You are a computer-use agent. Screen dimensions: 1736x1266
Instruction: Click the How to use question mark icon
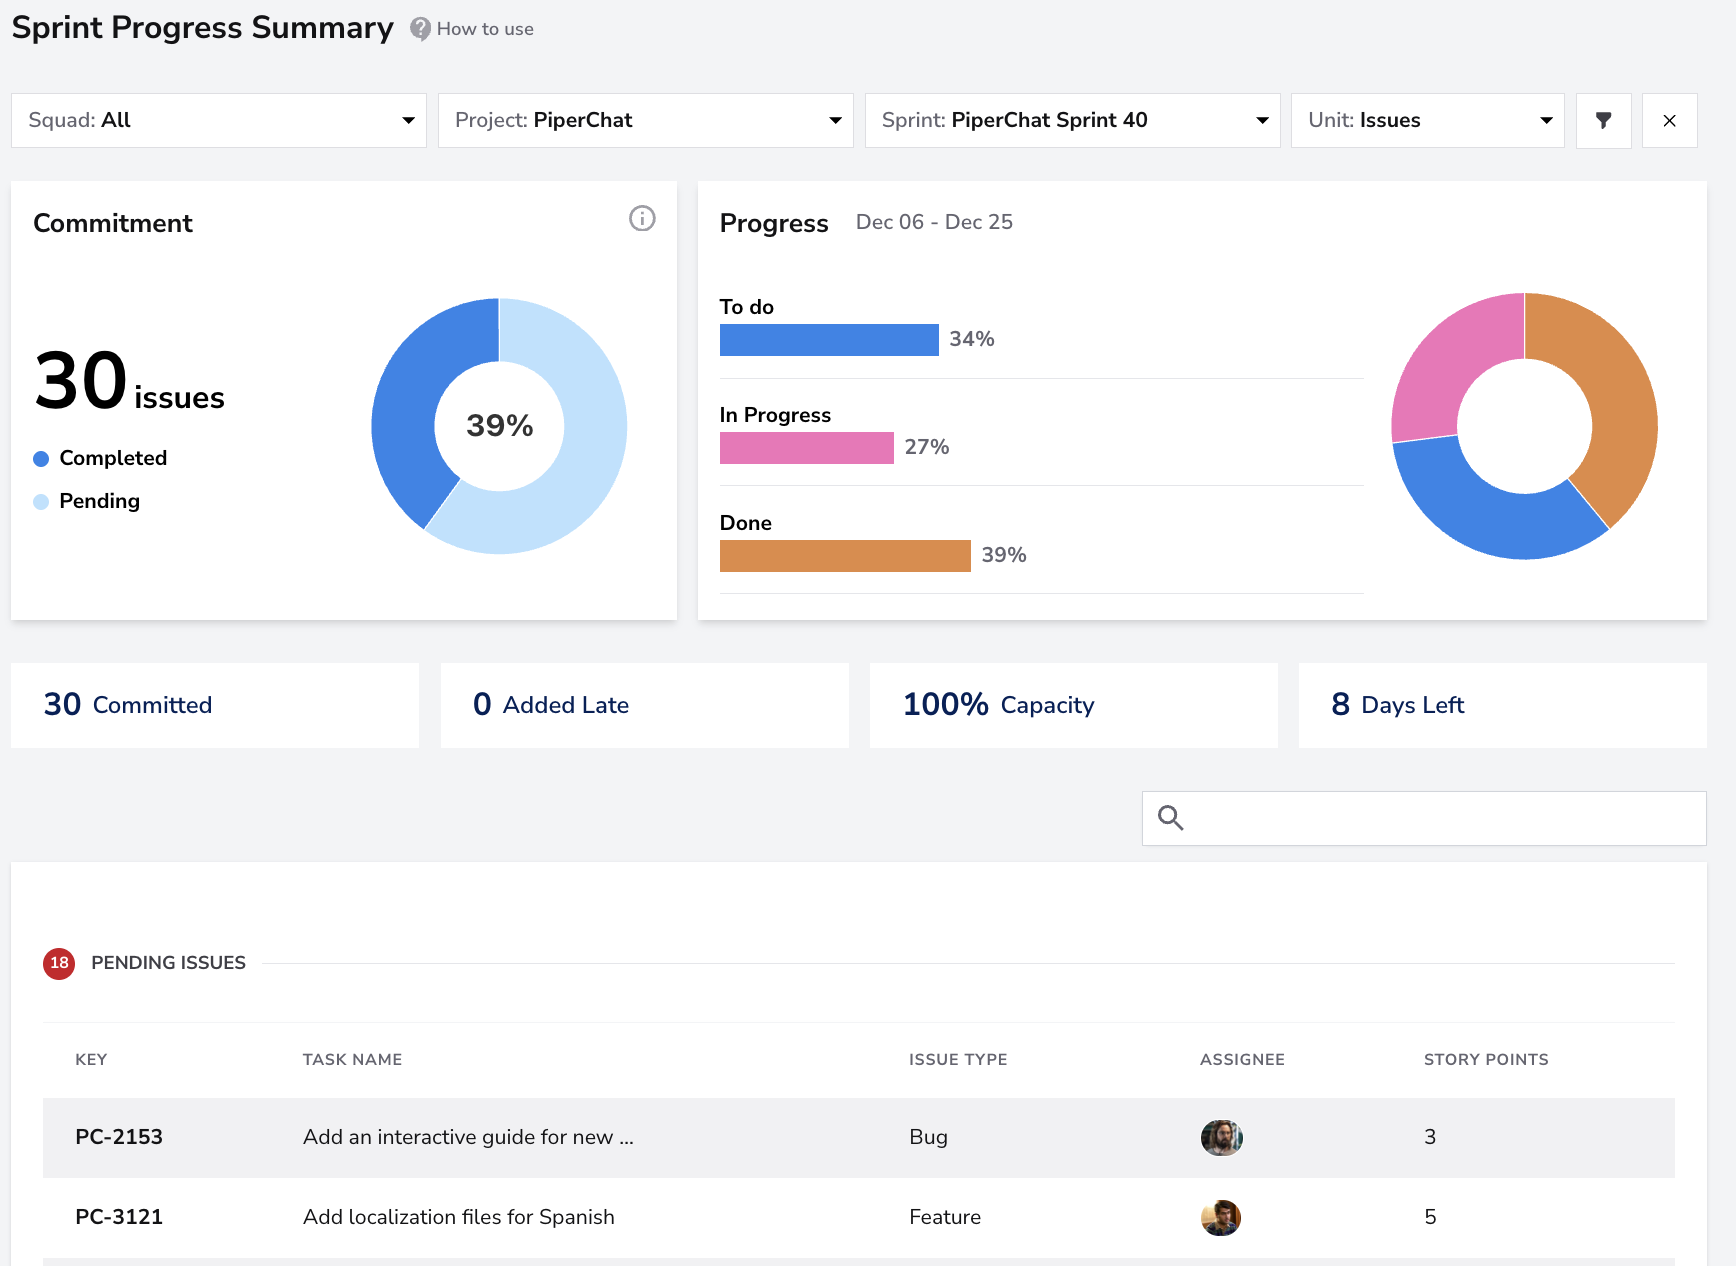(x=421, y=29)
